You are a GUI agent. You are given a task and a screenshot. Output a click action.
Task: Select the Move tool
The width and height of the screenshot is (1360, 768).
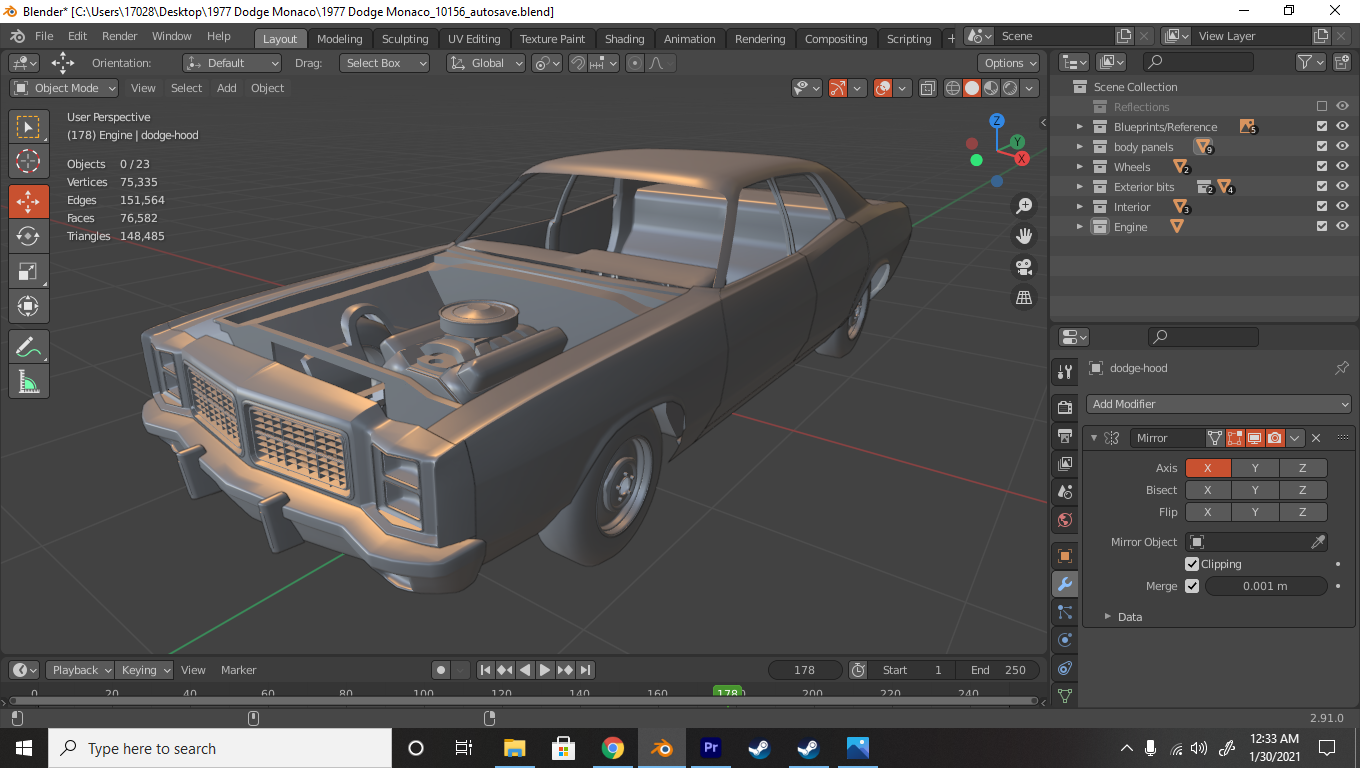pyautogui.click(x=28, y=201)
